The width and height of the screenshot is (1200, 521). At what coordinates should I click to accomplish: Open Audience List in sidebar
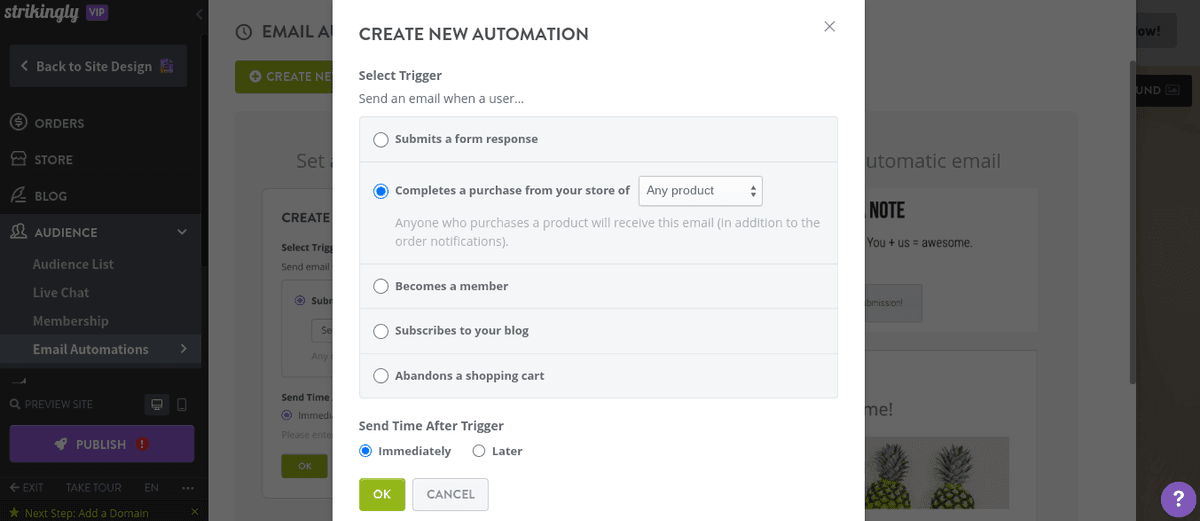pyautogui.click(x=73, y=264)
